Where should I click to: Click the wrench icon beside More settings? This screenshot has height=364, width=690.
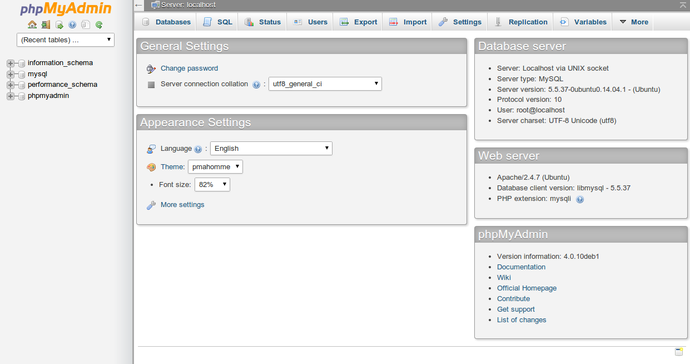(151, 205)
